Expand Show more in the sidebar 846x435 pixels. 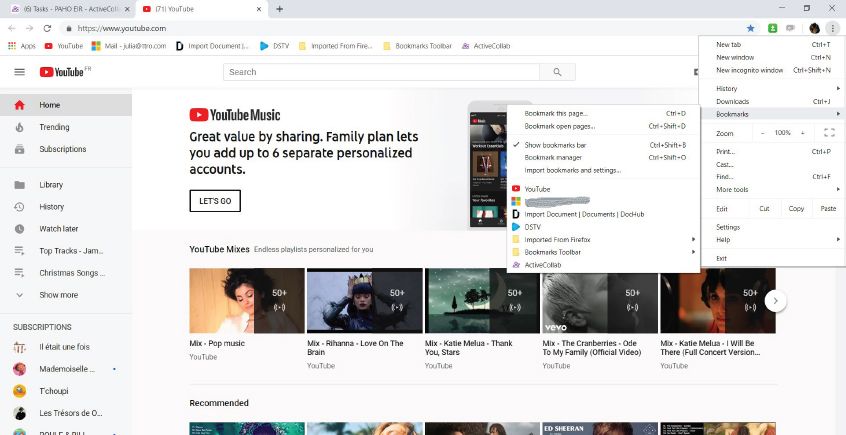click(x=58, y=295)
